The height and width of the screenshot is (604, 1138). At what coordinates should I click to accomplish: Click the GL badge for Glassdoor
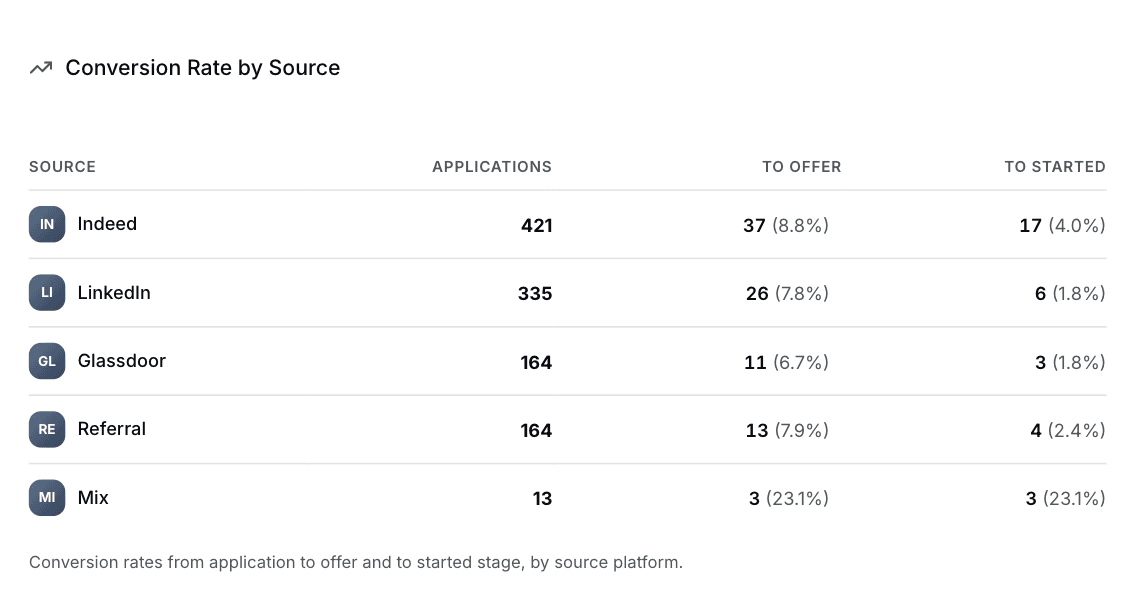47,361
